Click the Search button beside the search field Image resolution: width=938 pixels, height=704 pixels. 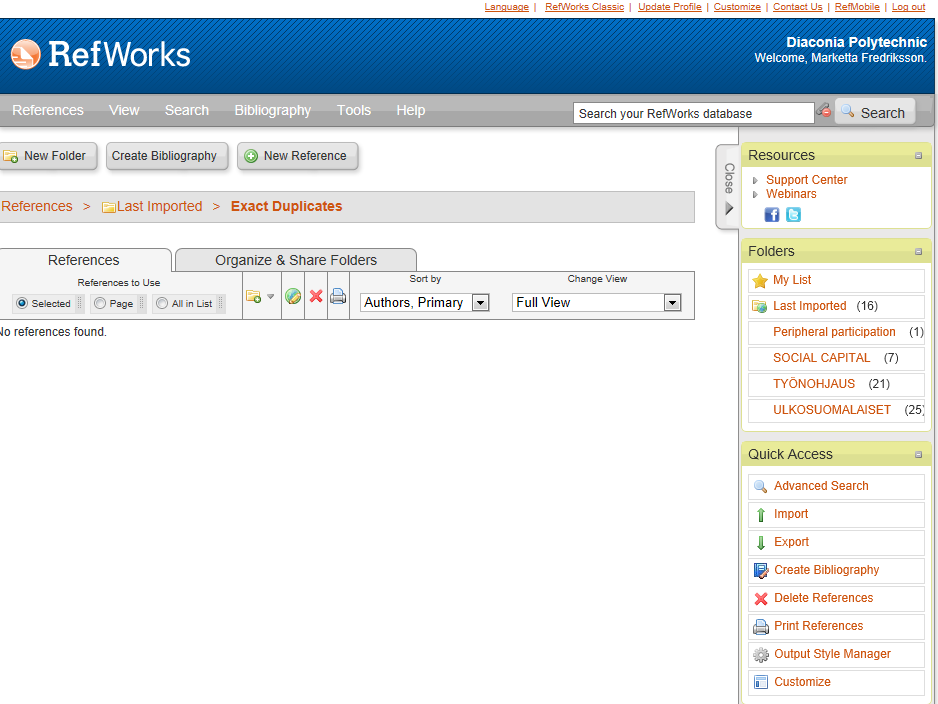pyautogui.click(x=875, y=112)
